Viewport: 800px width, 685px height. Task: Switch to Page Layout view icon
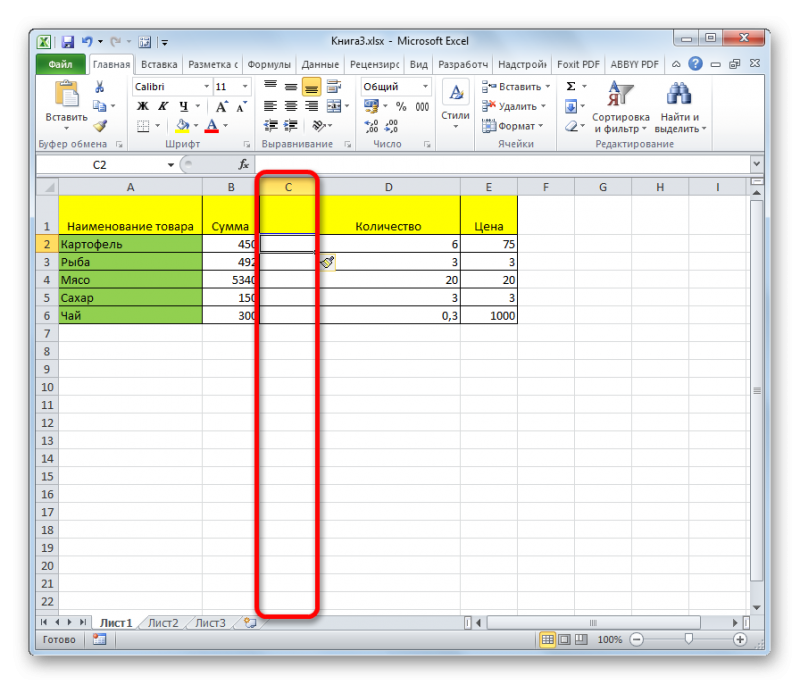pyautogui.click(x=564, y=640)
